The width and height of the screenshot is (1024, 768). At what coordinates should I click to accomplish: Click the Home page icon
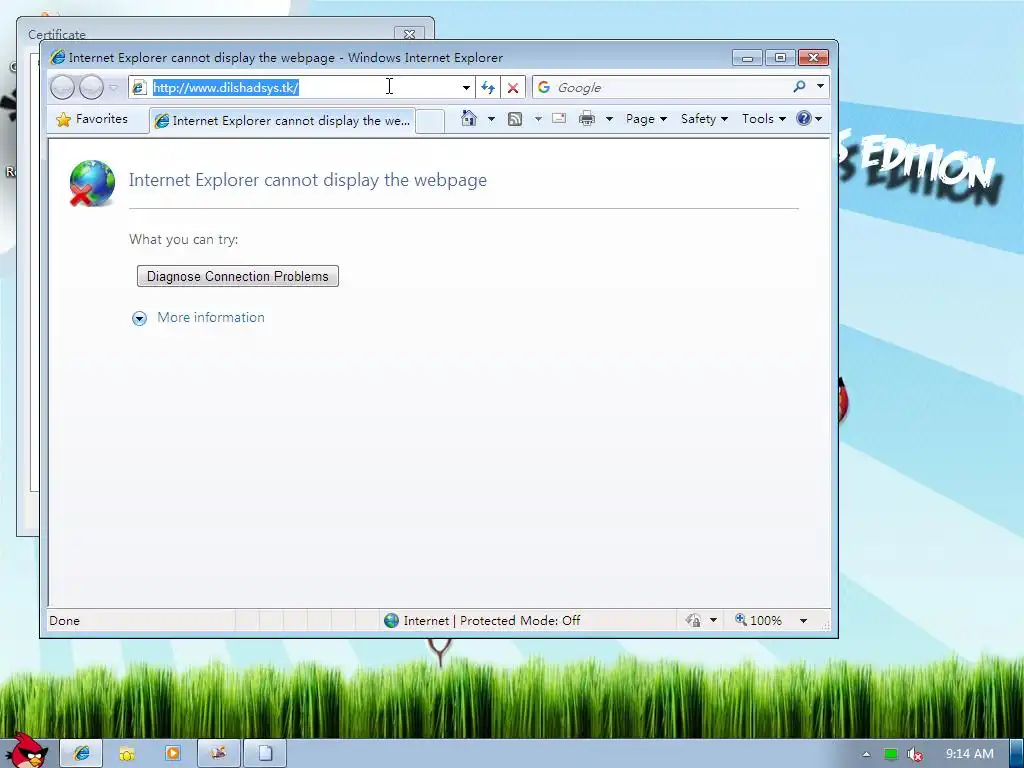pos(469,118)
